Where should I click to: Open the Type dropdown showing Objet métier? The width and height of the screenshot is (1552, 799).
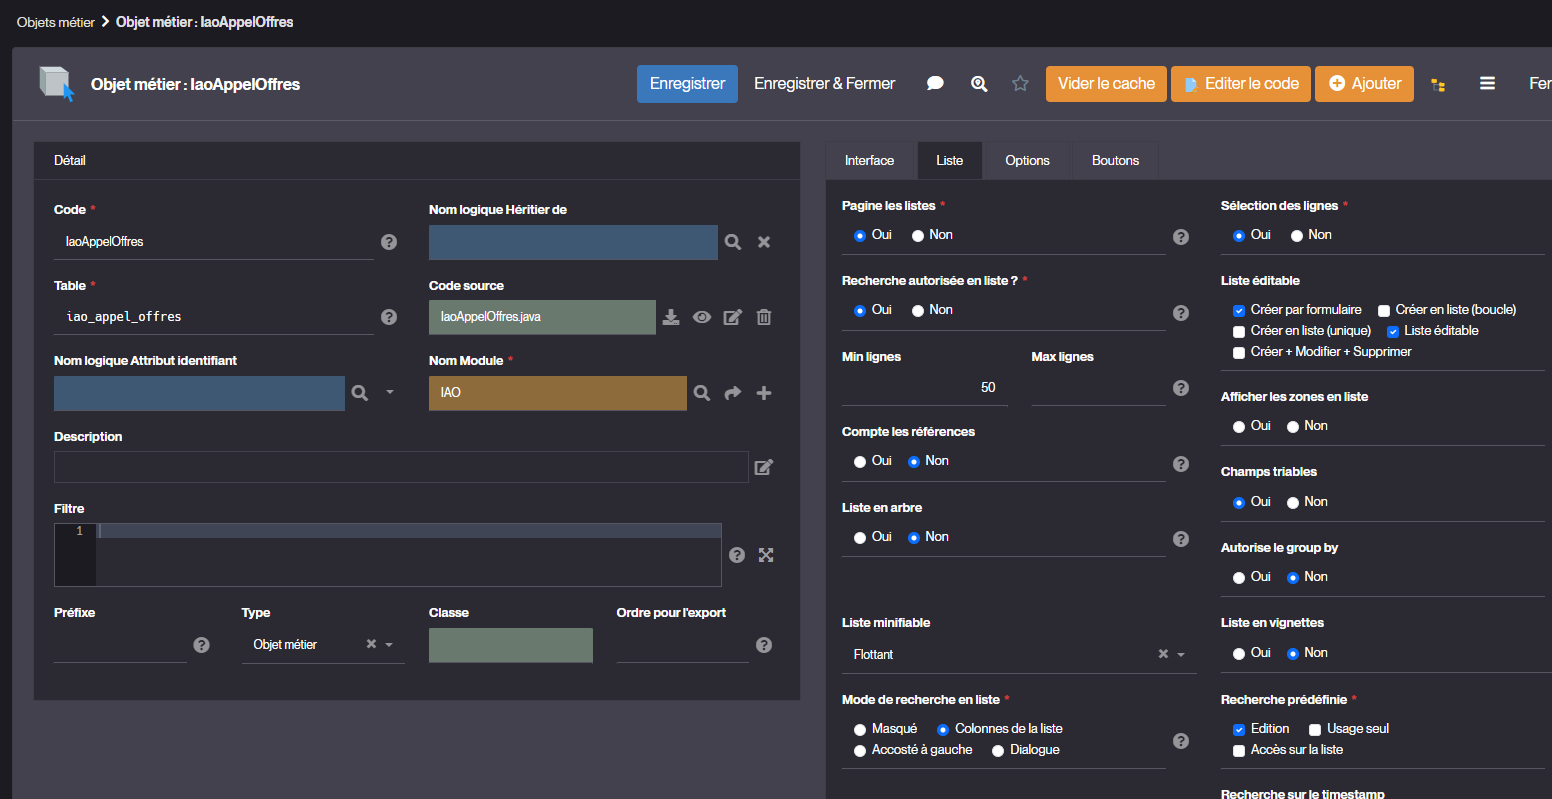click(389, 645)
